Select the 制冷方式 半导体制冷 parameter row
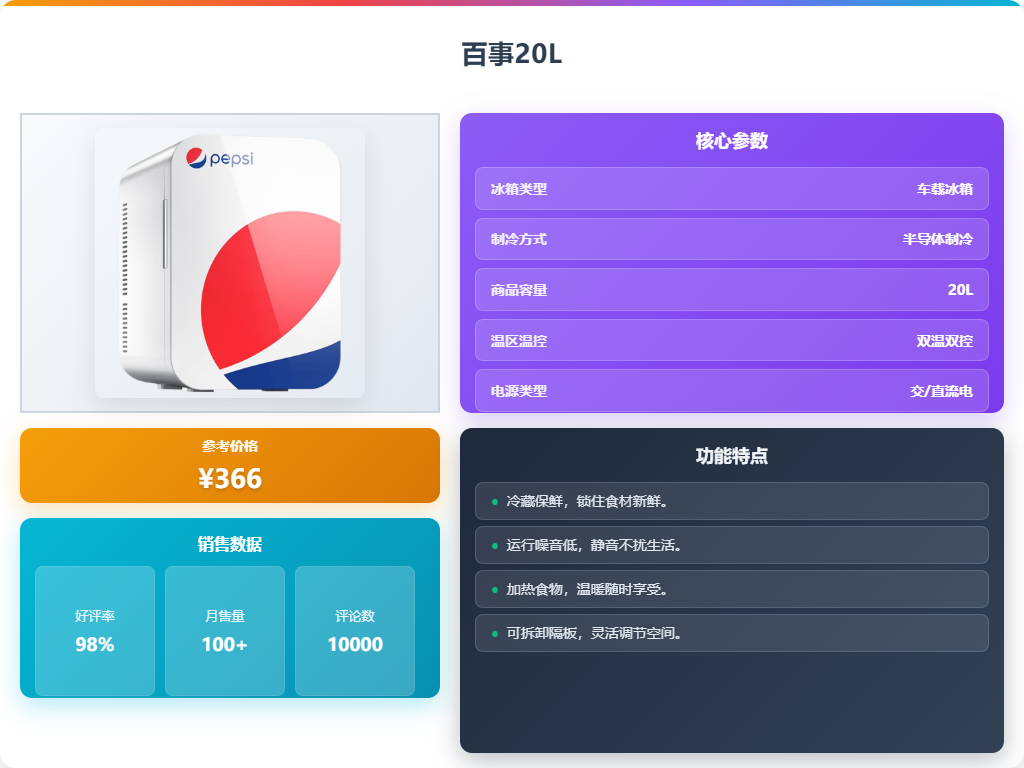Screen dimensions: 1024x768 pos(731,239)
